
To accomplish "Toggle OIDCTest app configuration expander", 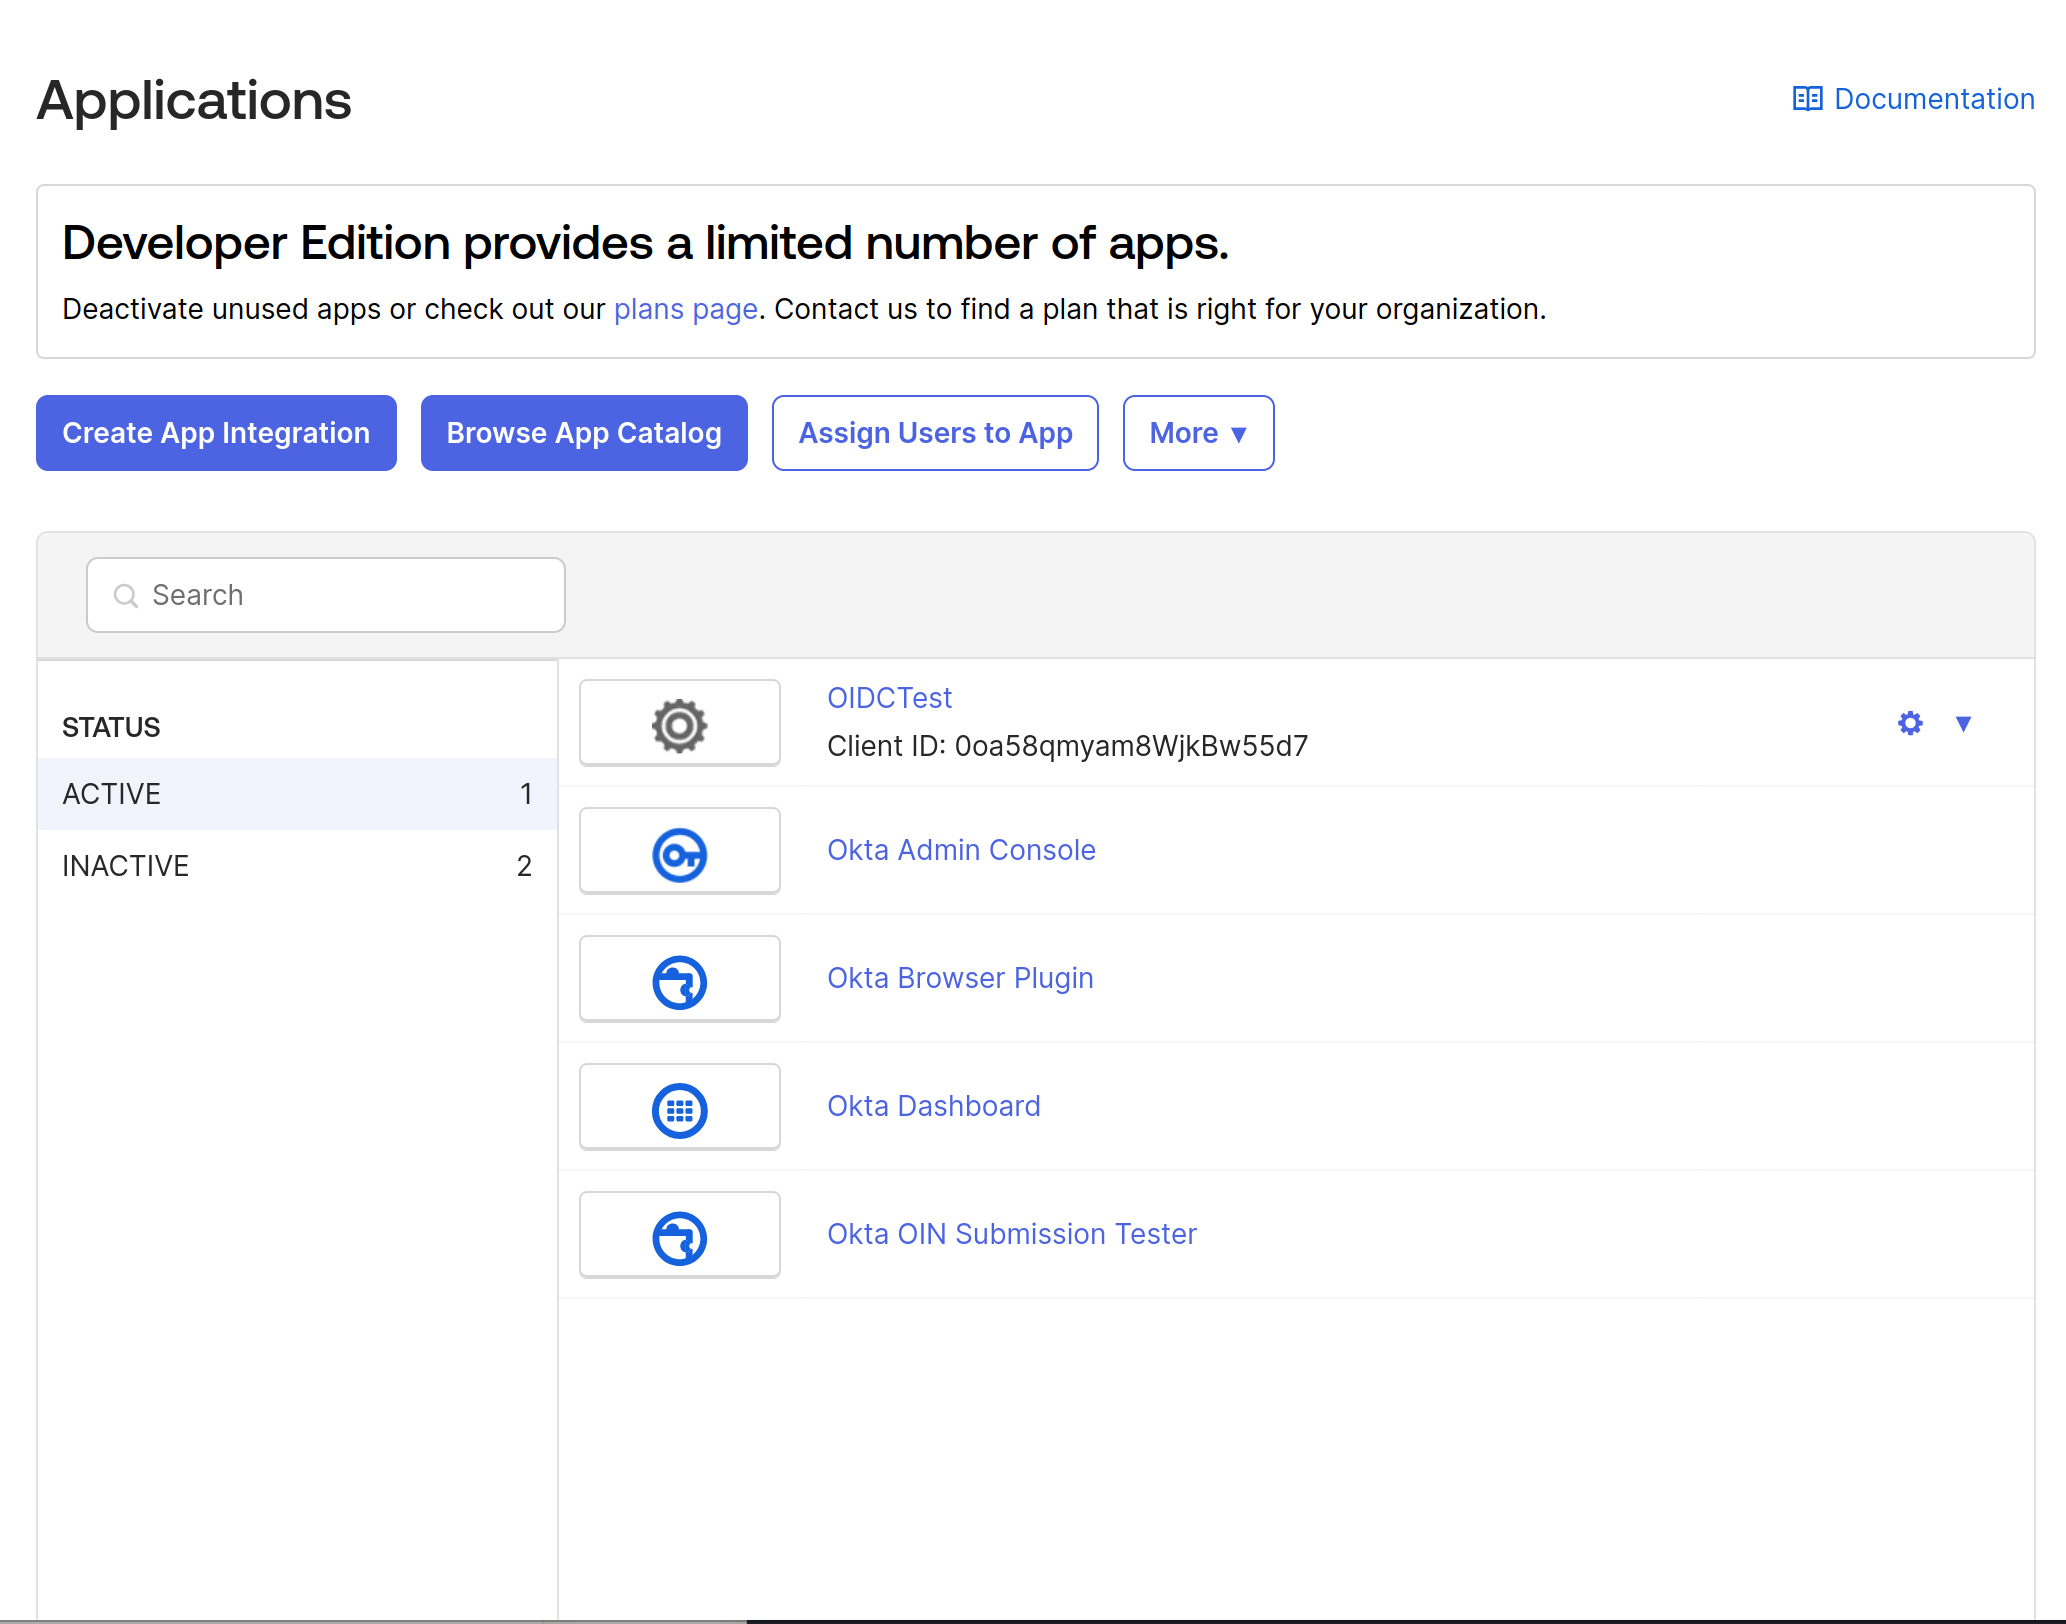I will [1962, 721].
